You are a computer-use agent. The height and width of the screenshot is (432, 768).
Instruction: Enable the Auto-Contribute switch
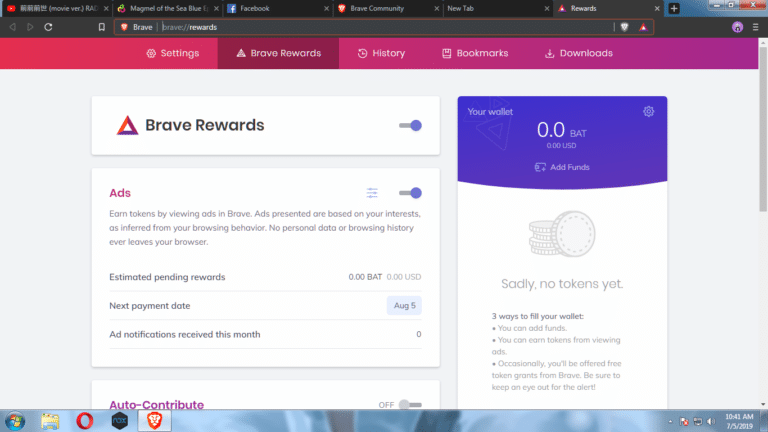pos(410,405)
